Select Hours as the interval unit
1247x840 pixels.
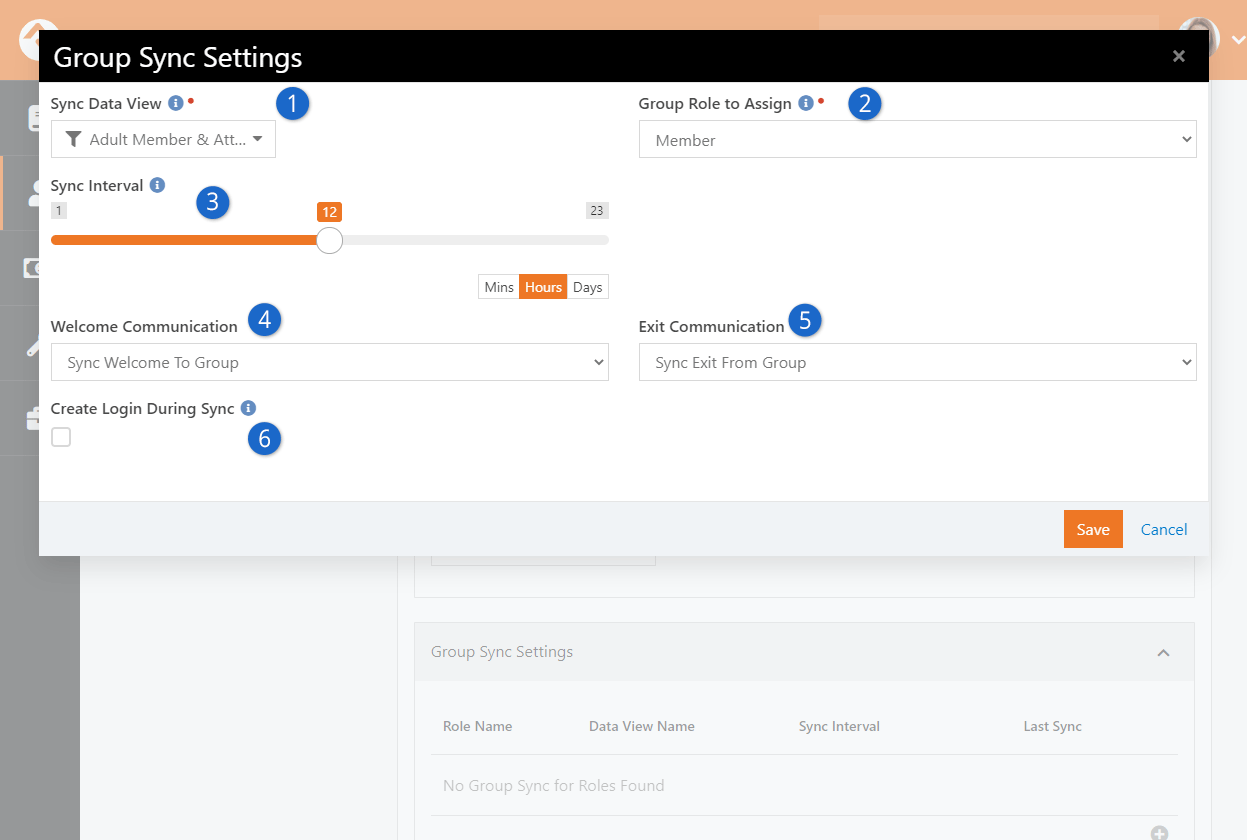coord(543,287)
